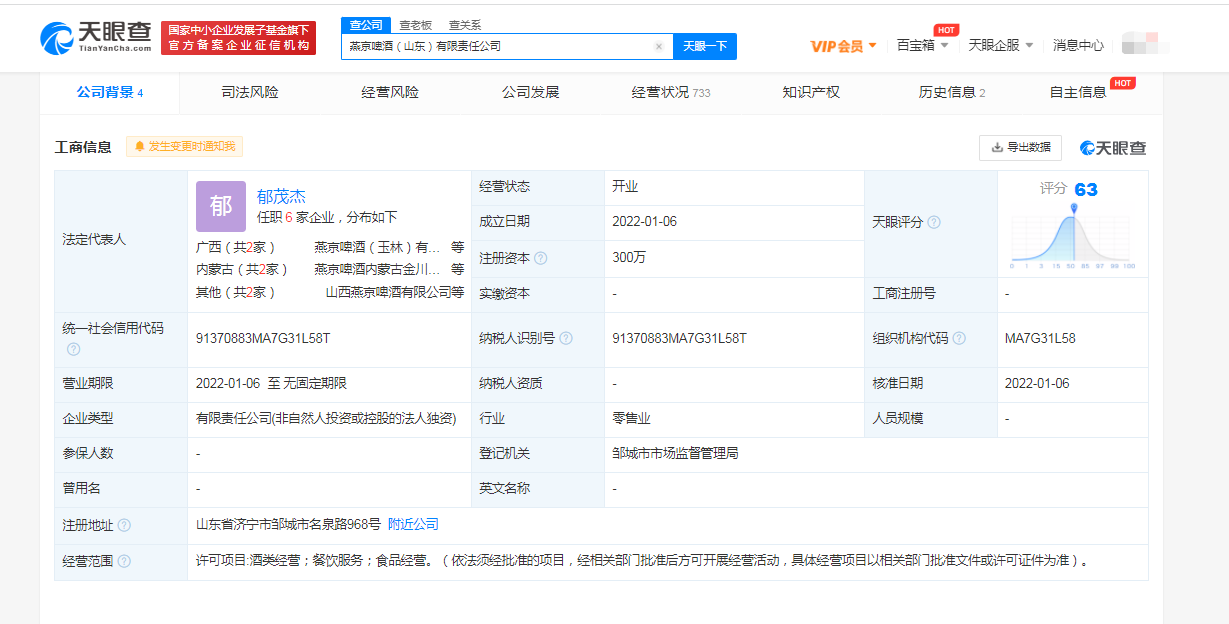This screenshot has height=624, width=1229.
Task: Open the 山西燕京啤酒有限公司 link
Action: pos(388,292)
